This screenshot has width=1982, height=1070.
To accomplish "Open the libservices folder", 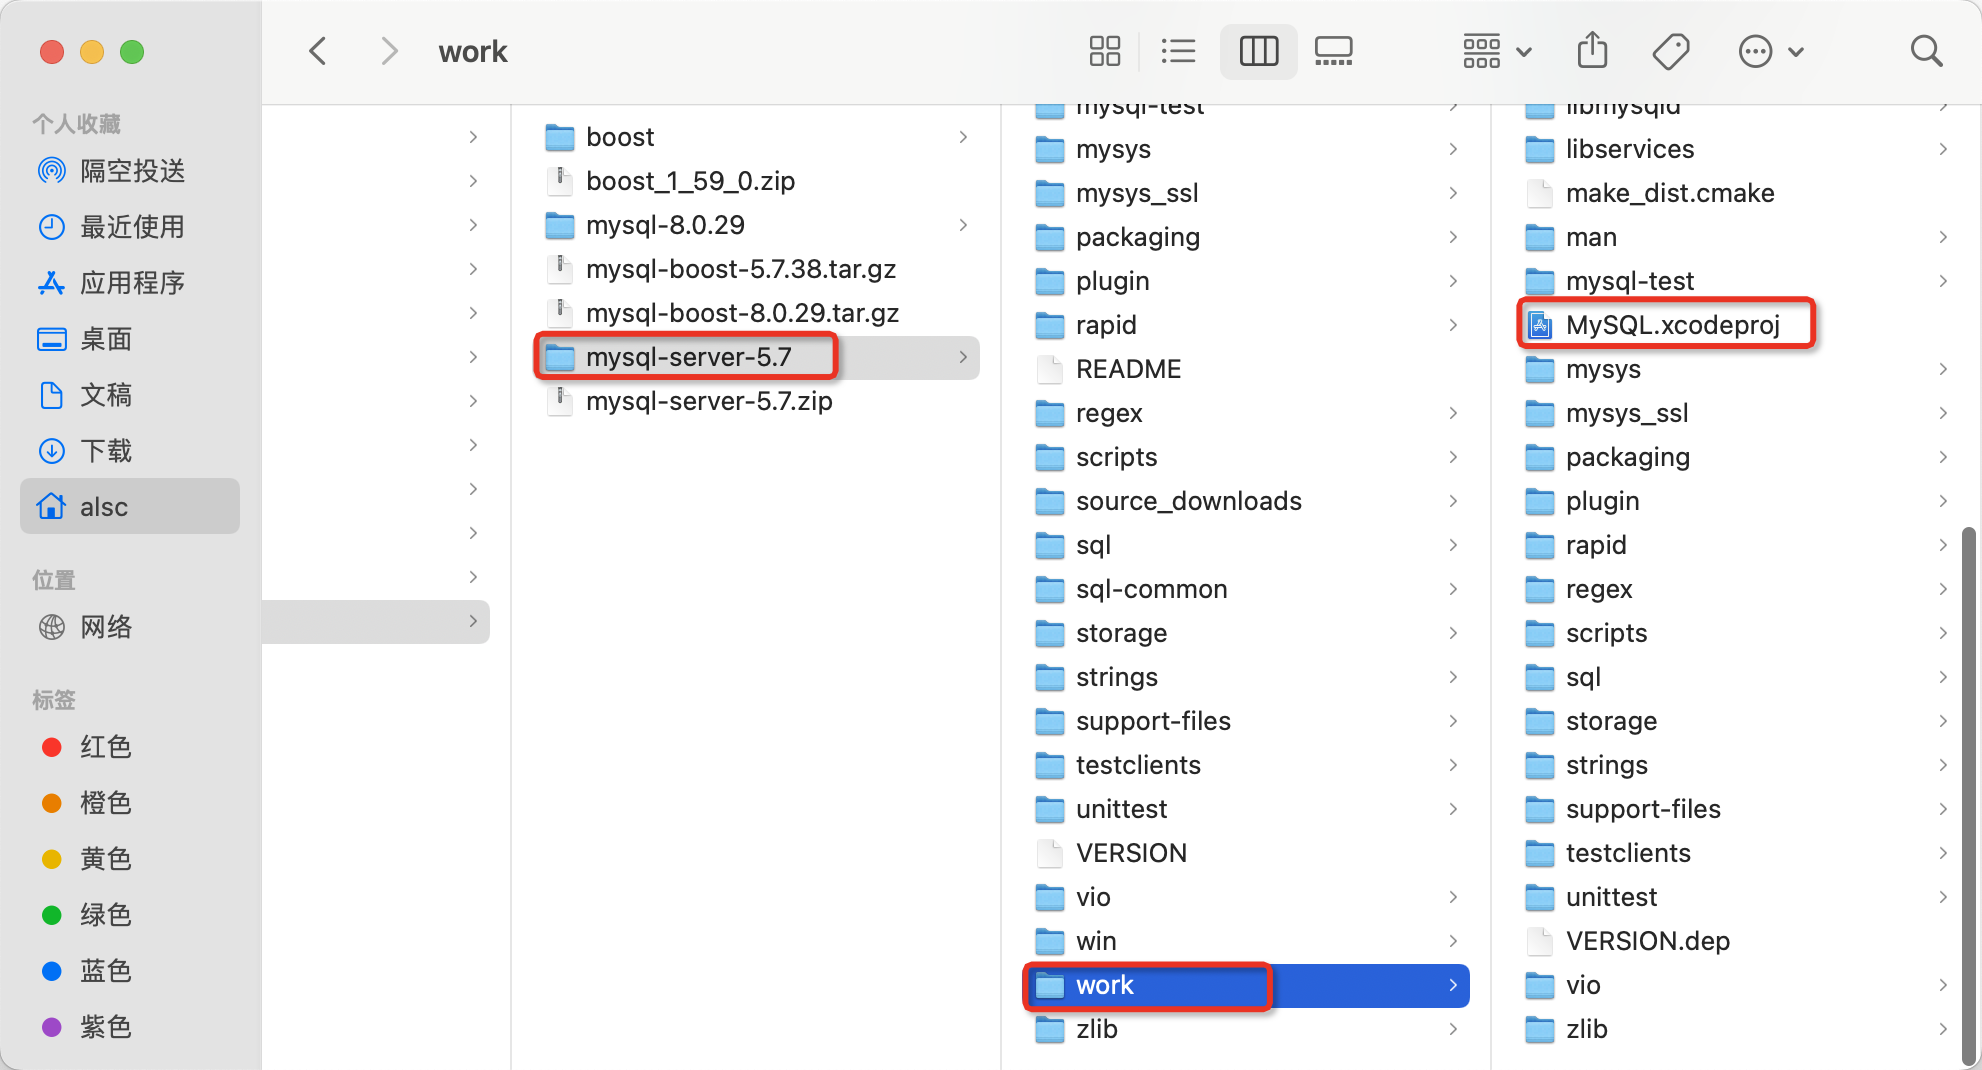I will (x=1737, y=149).
